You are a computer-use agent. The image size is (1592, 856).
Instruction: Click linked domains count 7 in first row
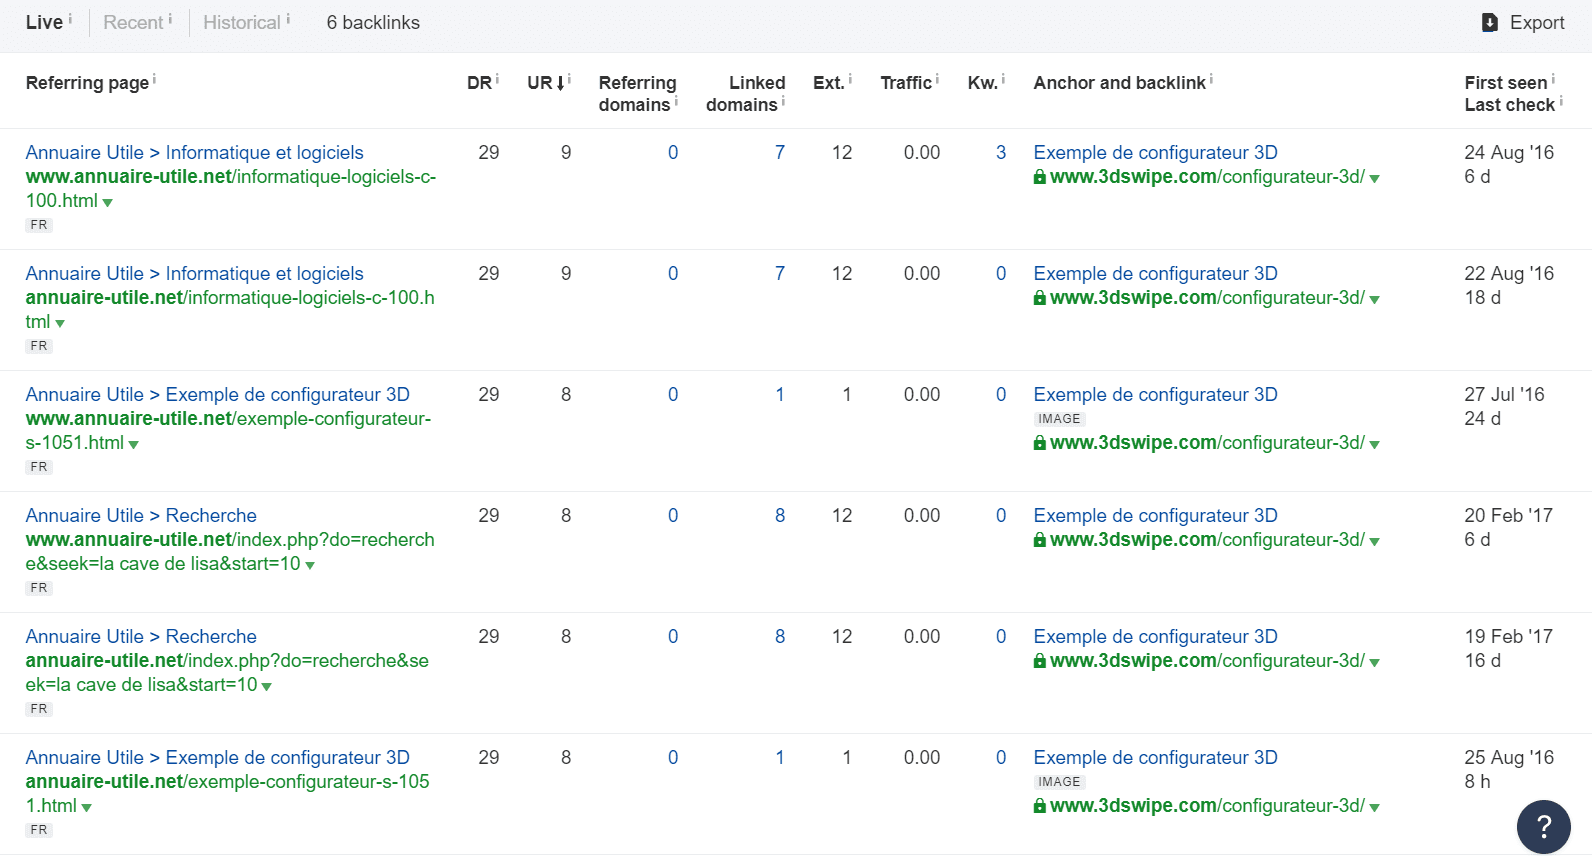tap(779, 153)
